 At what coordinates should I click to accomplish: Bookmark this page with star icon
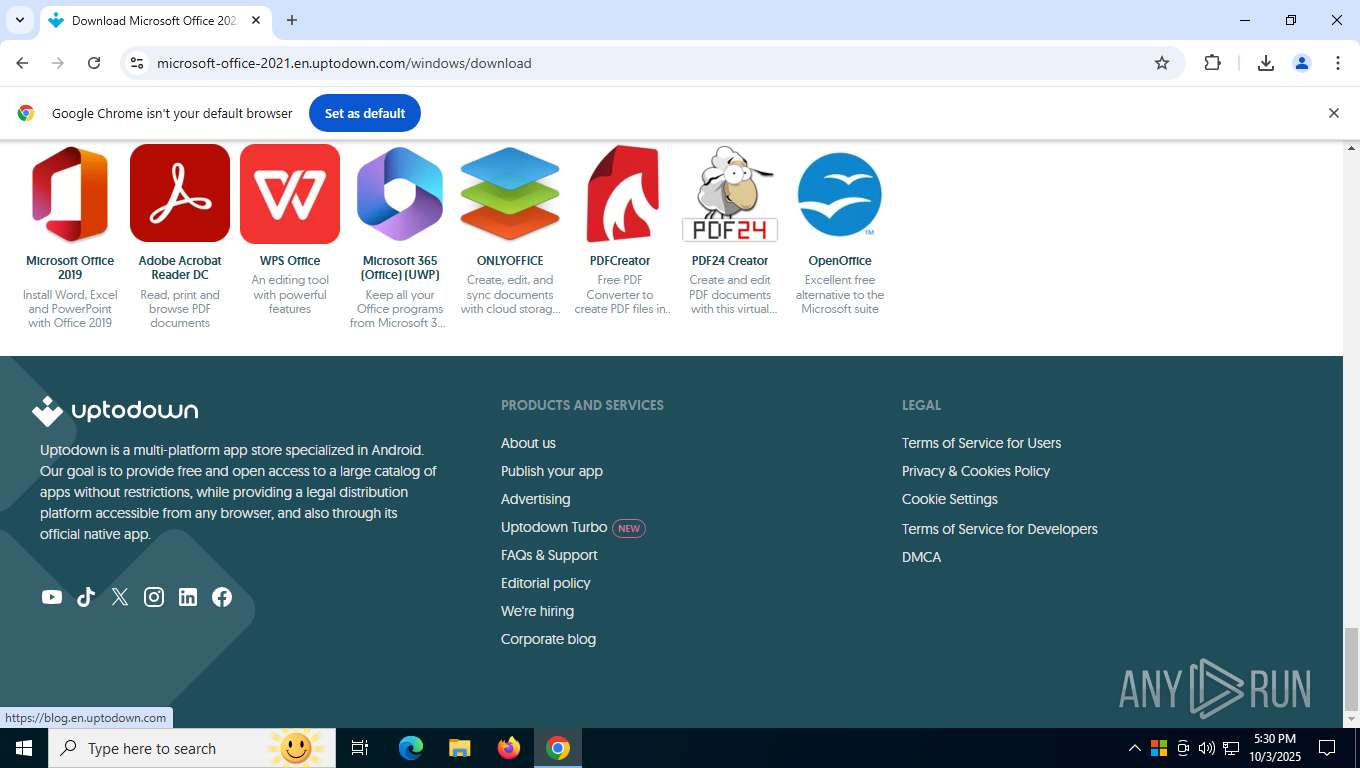coord(1162,63)
